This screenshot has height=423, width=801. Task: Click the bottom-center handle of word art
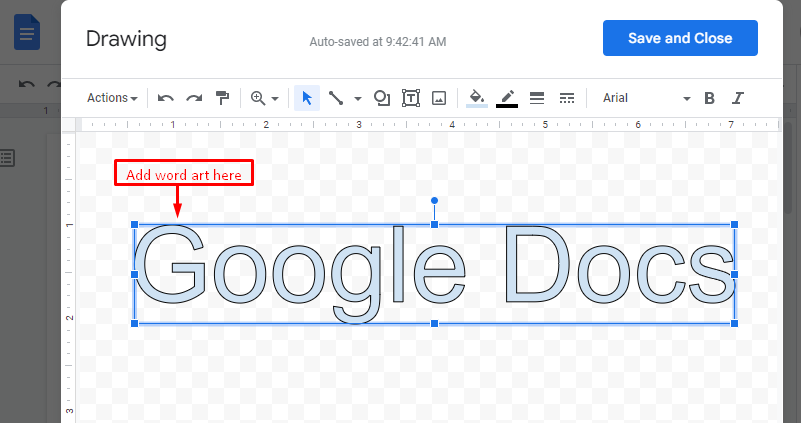tap(434, 323)
